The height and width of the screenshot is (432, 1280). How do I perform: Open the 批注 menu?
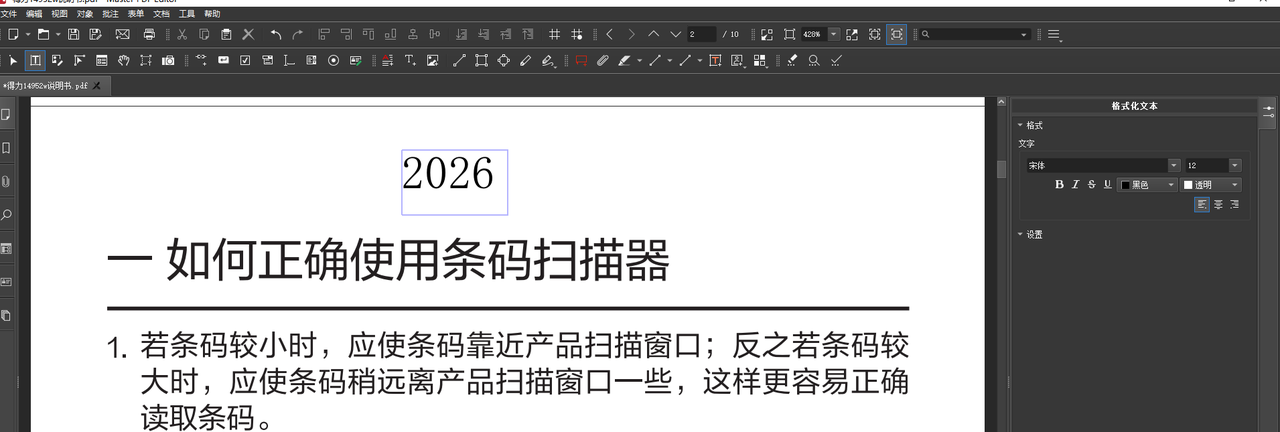(110, 14)
